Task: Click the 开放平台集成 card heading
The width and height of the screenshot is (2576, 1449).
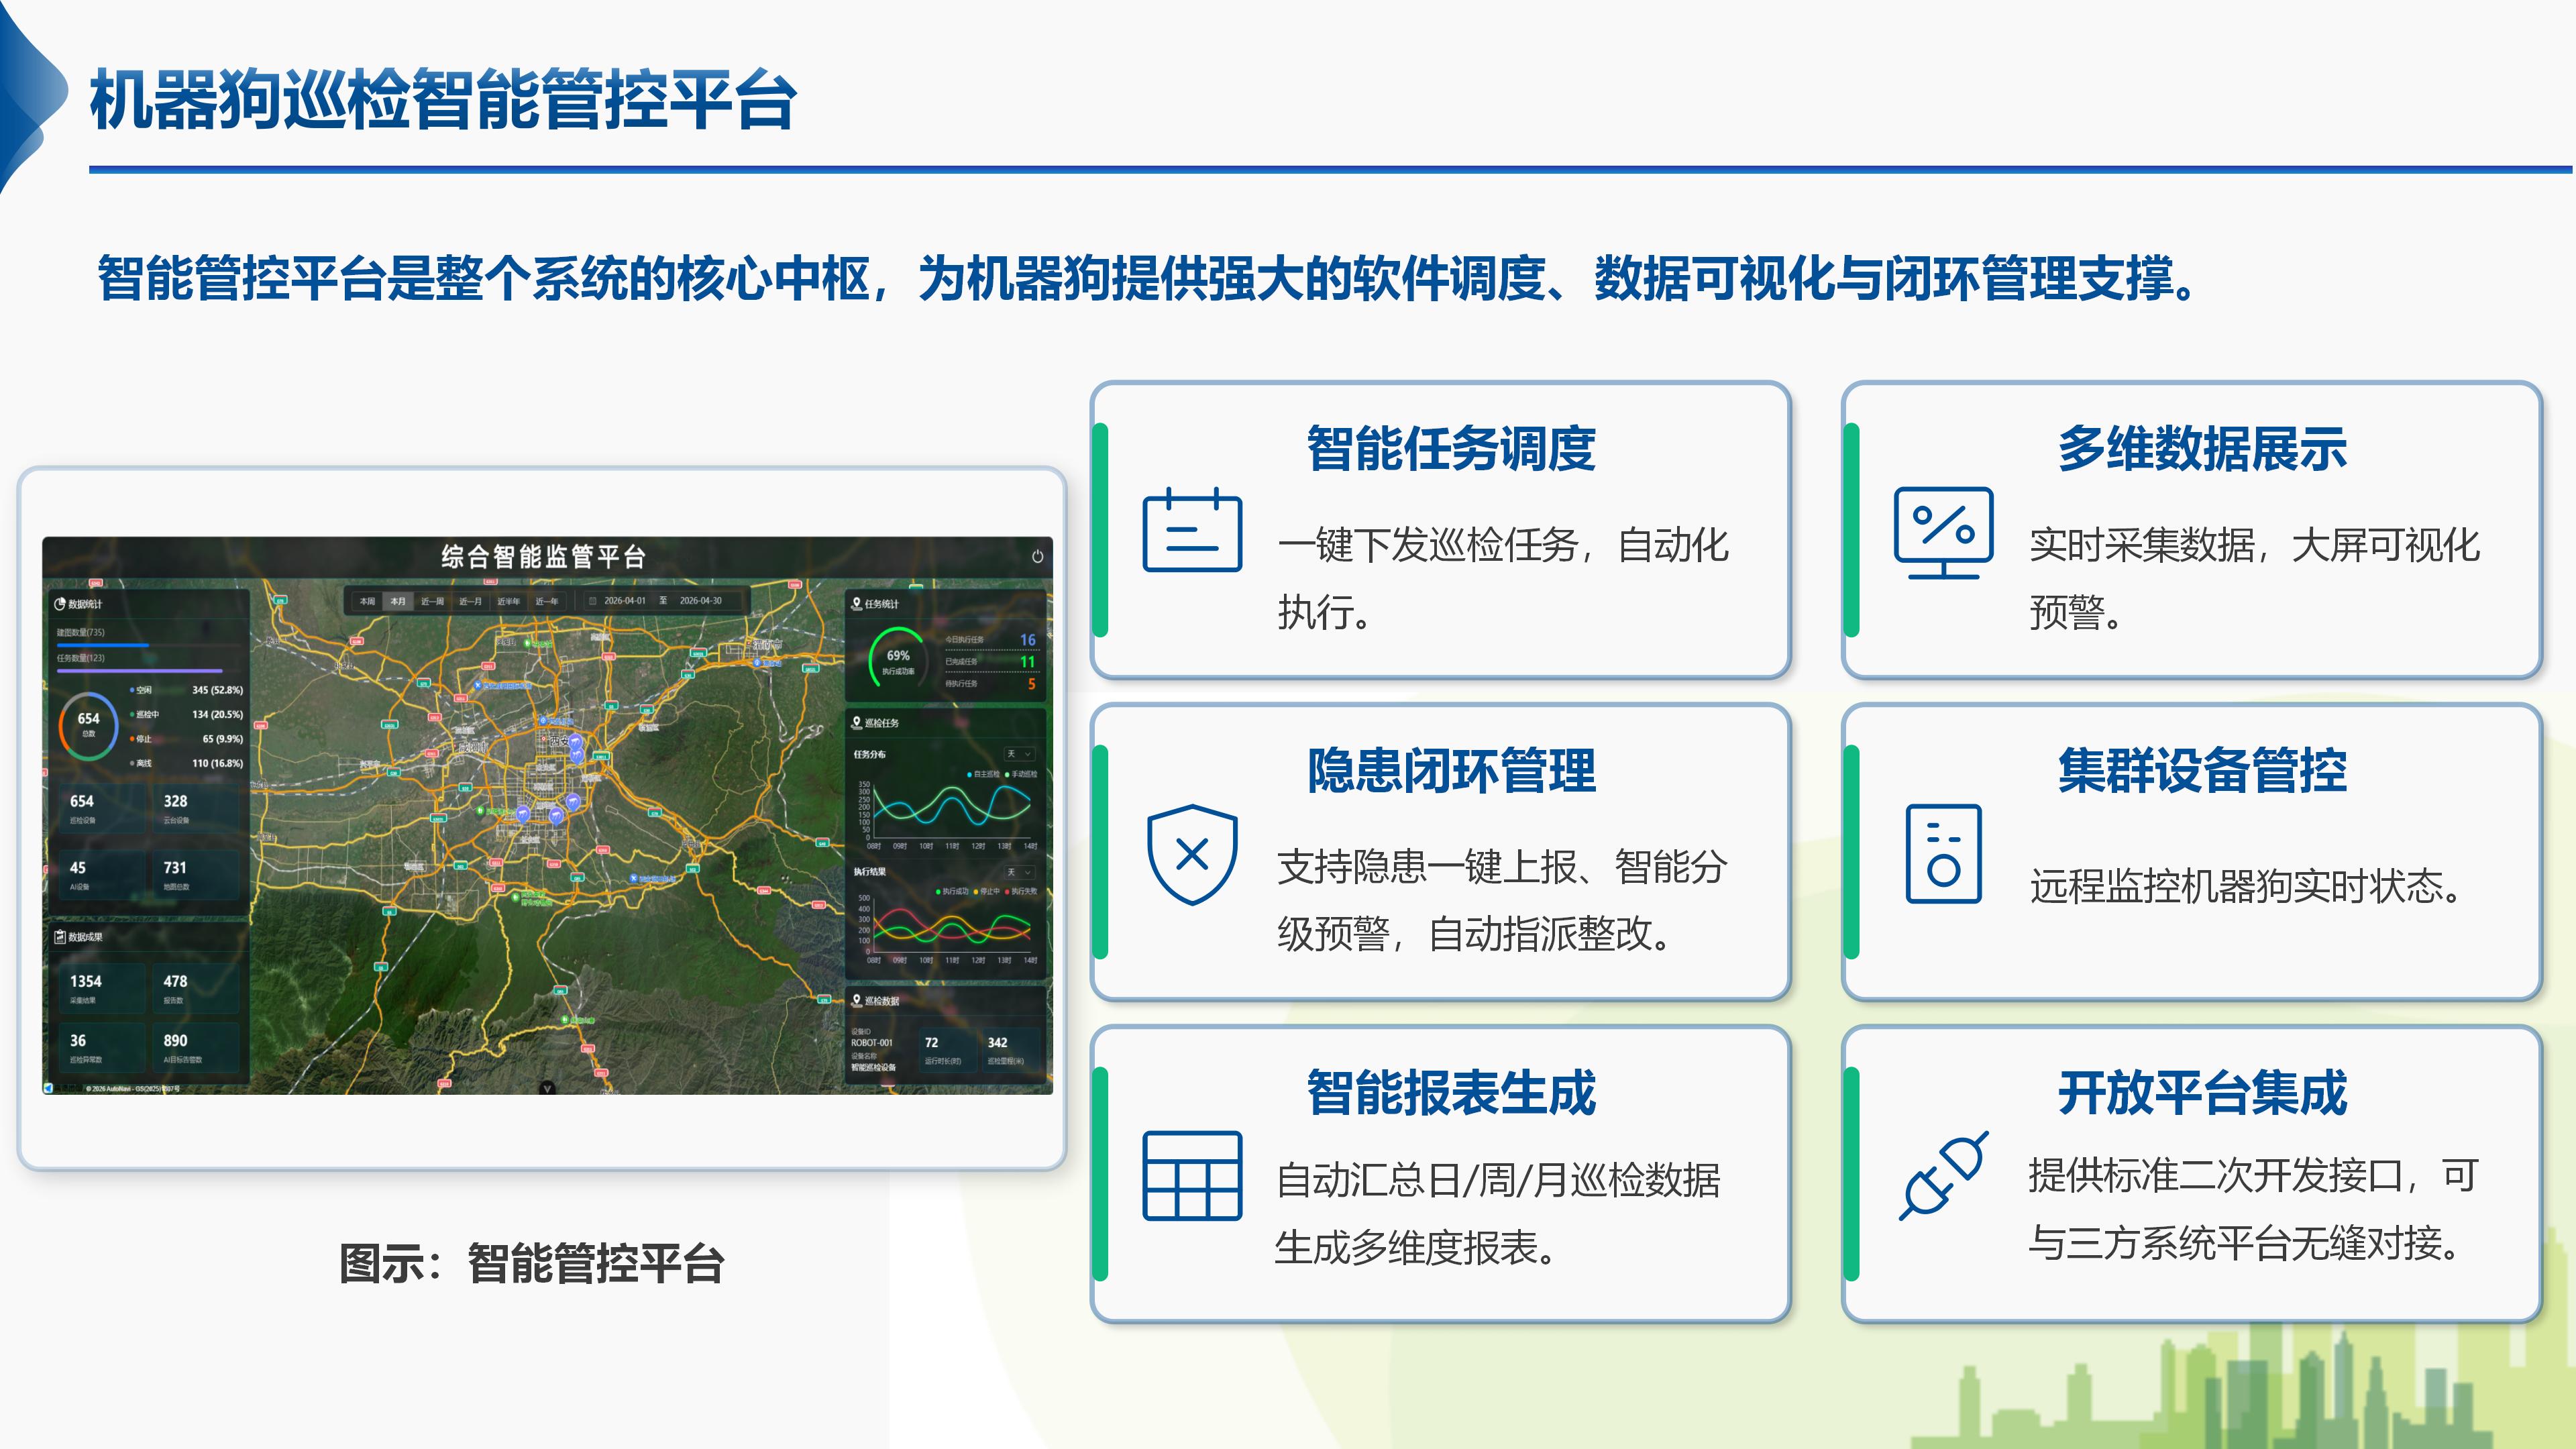Action: 2202,1093
